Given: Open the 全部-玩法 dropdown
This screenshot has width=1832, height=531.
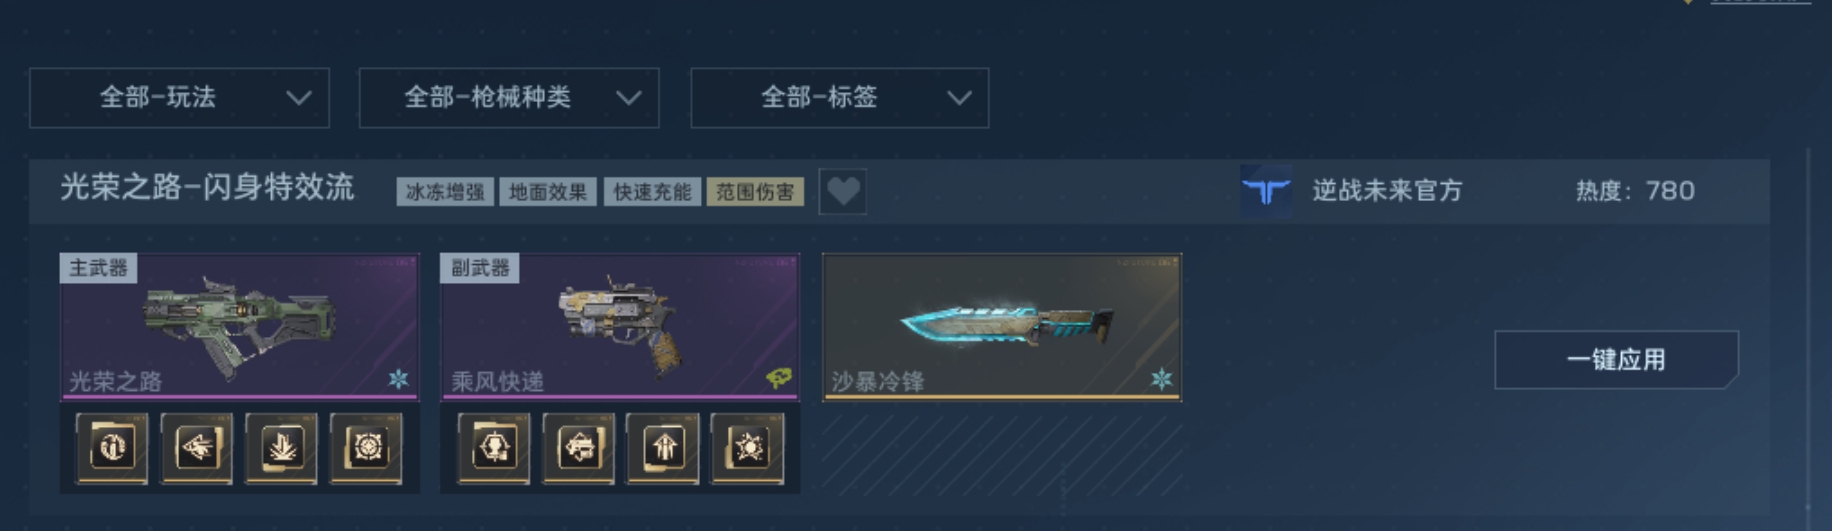Looking at the screenshot, I should pyautogui.click(x=179, y=98).
